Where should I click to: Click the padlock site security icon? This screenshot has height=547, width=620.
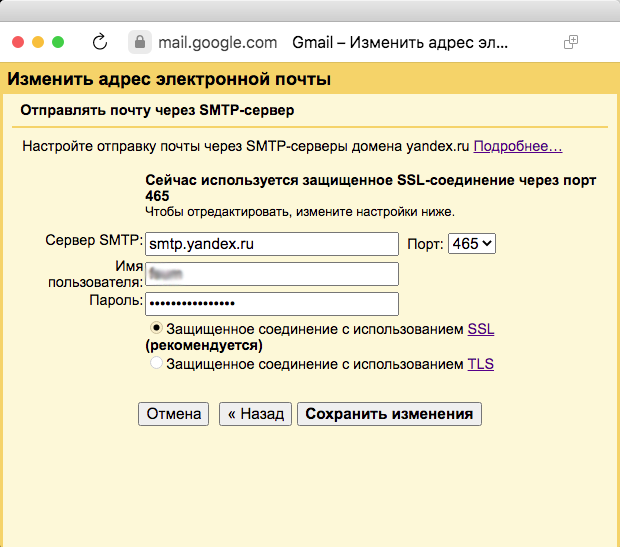(139, 43)
